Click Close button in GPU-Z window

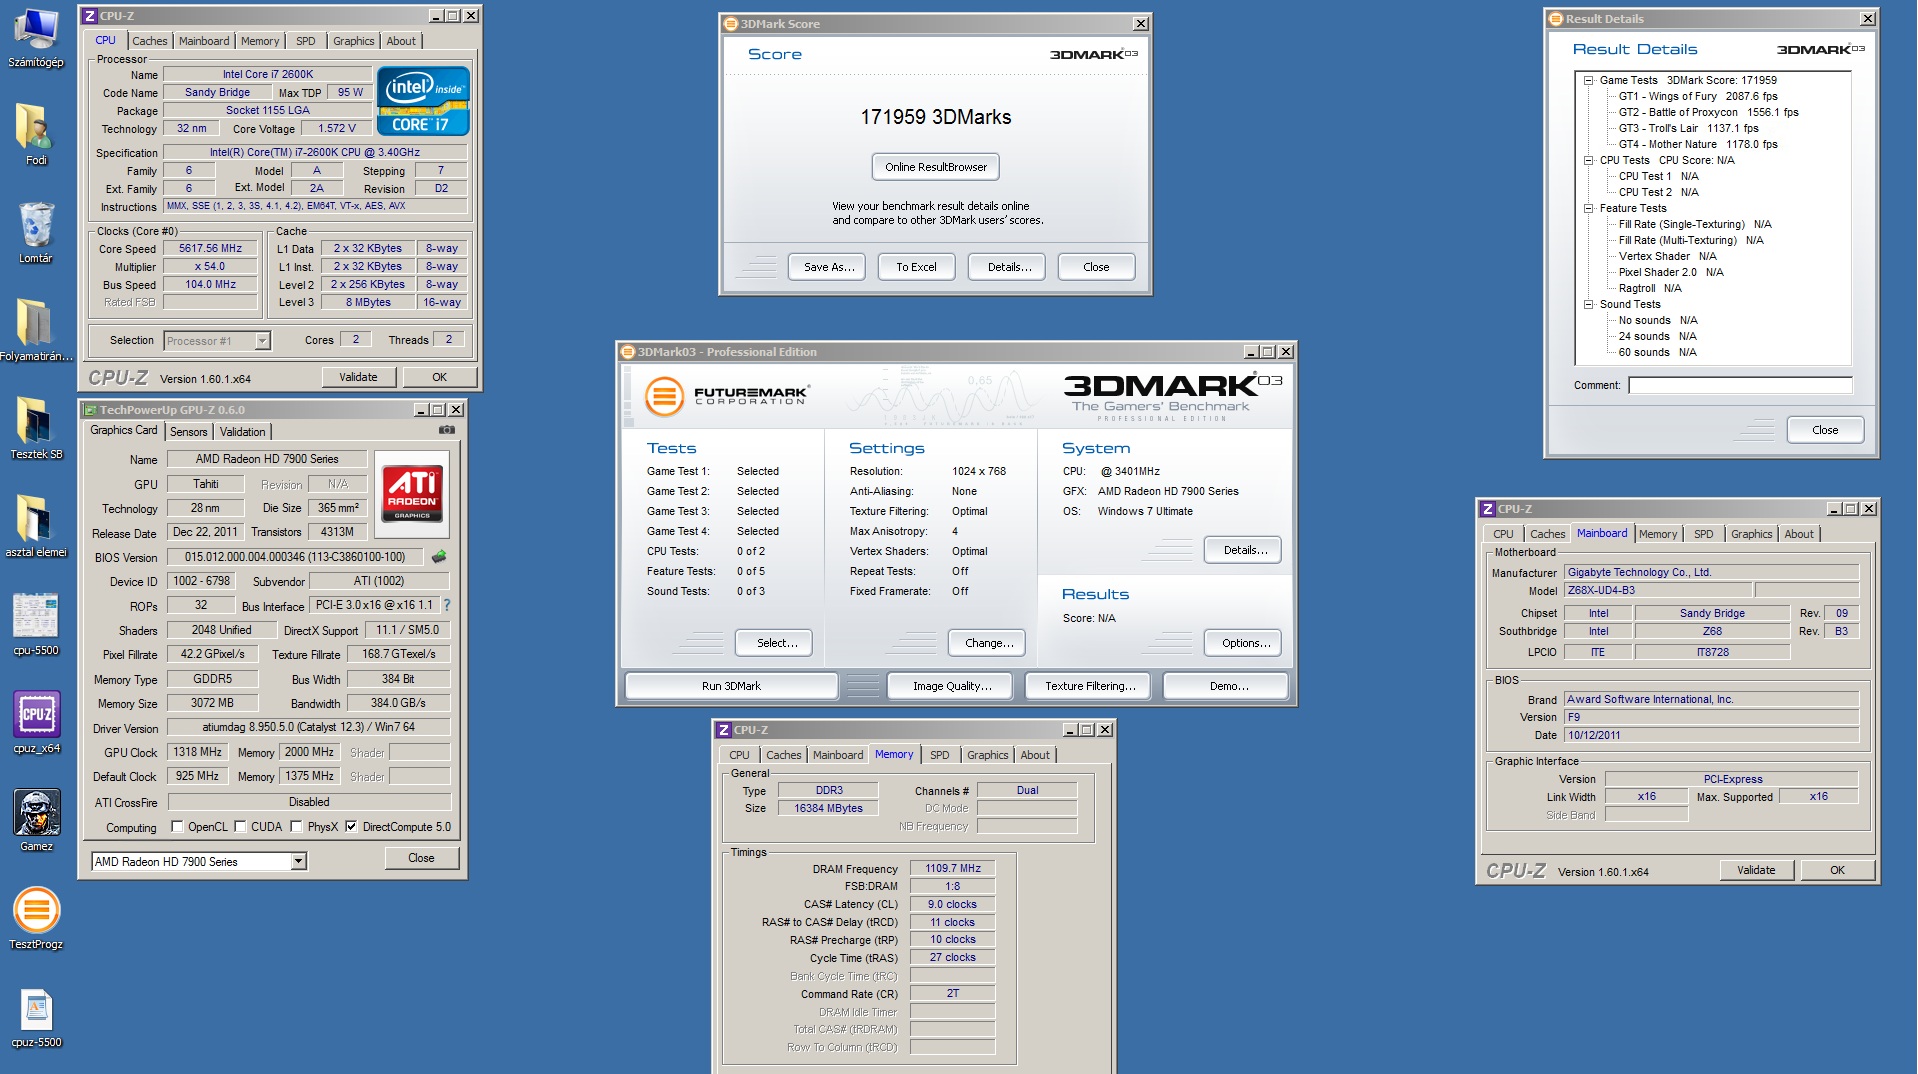[421, 858]
